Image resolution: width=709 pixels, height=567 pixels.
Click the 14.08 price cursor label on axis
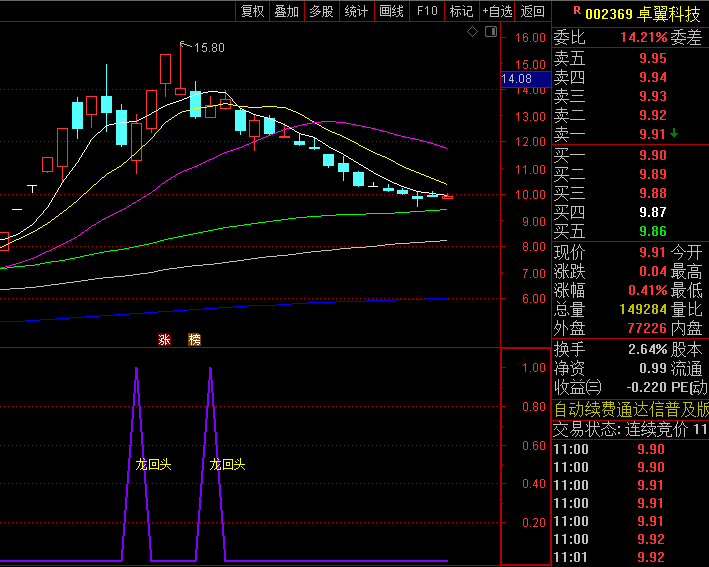pos(517,78)
